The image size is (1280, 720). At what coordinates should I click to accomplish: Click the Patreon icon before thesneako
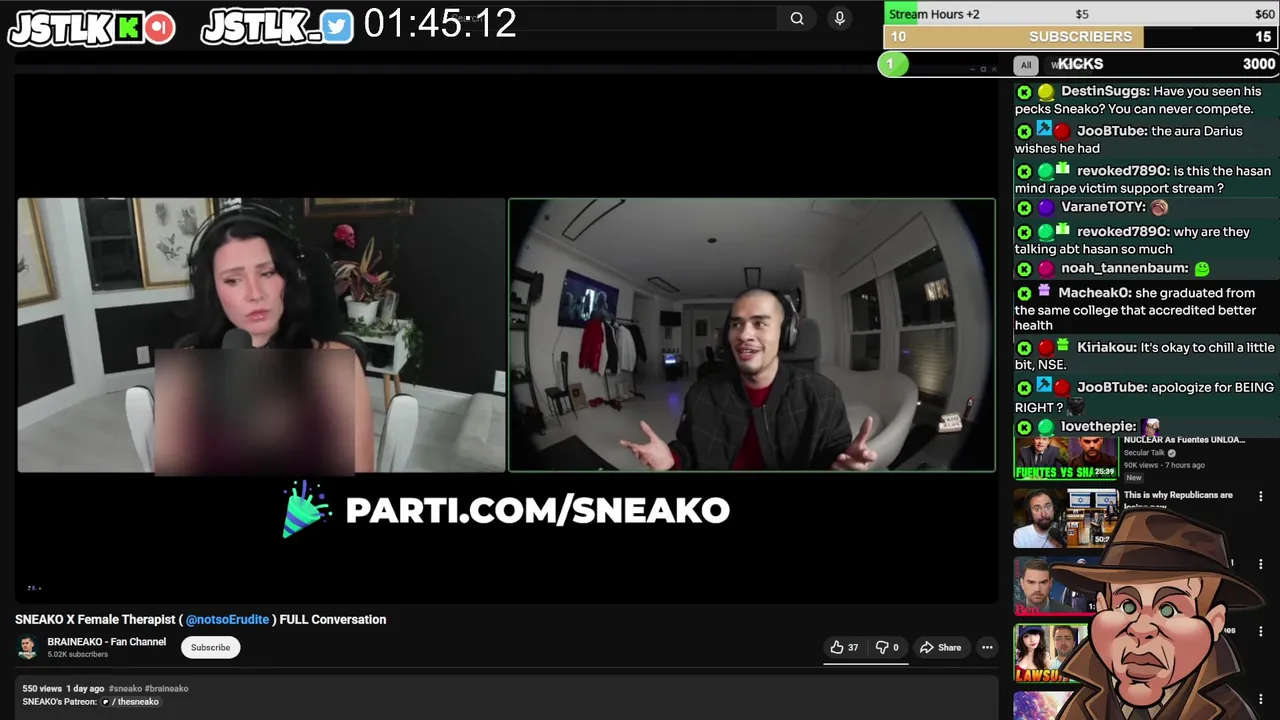(x=106, y=702)
